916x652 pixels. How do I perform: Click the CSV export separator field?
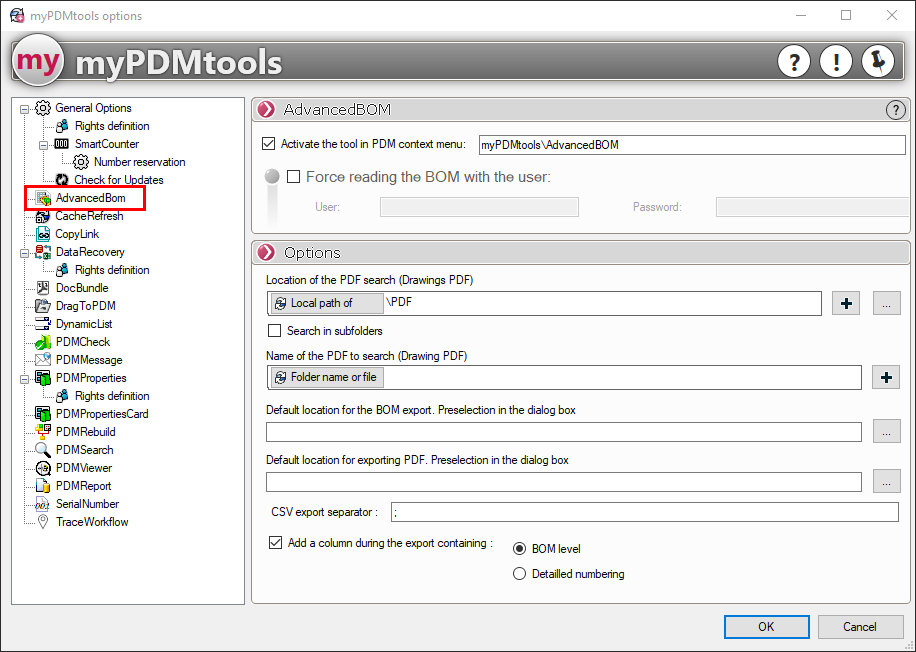[644, 512]
